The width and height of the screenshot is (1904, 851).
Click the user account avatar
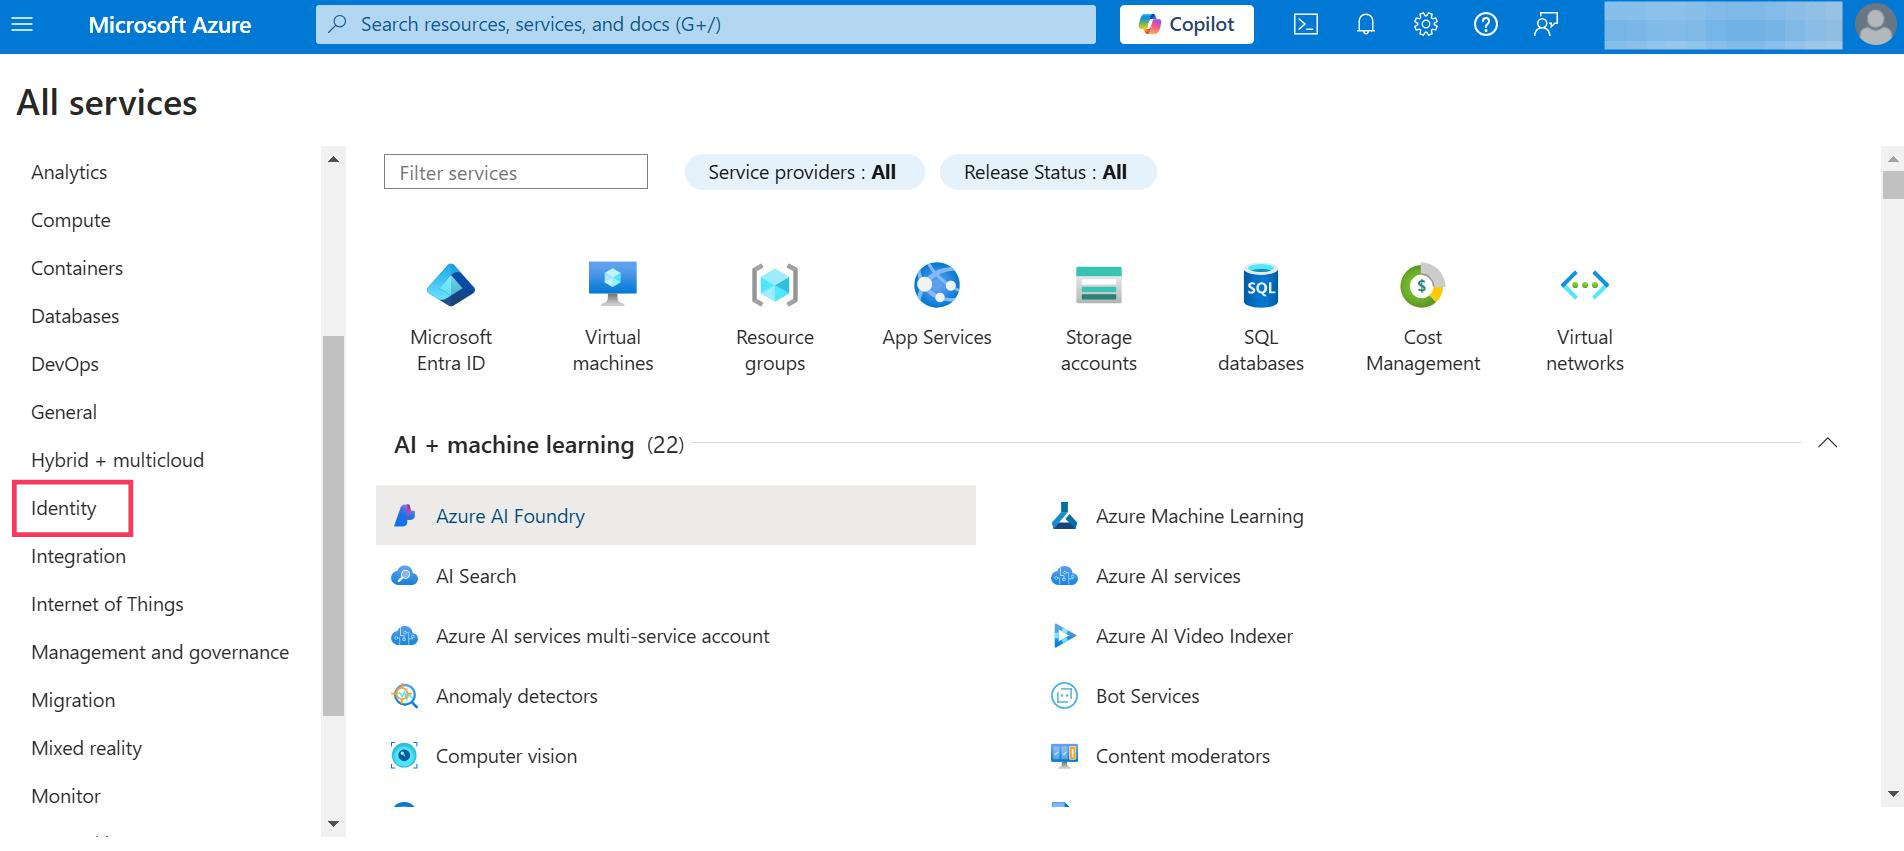point(1875,24)
